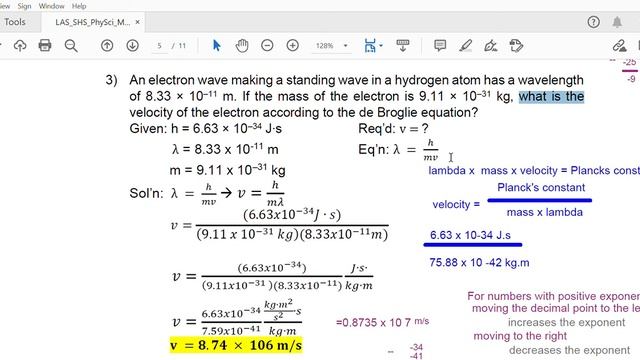Click the '6.63 x 10-34 J.s' annotation
Screen dimensions: 640x360
[470, 235]
